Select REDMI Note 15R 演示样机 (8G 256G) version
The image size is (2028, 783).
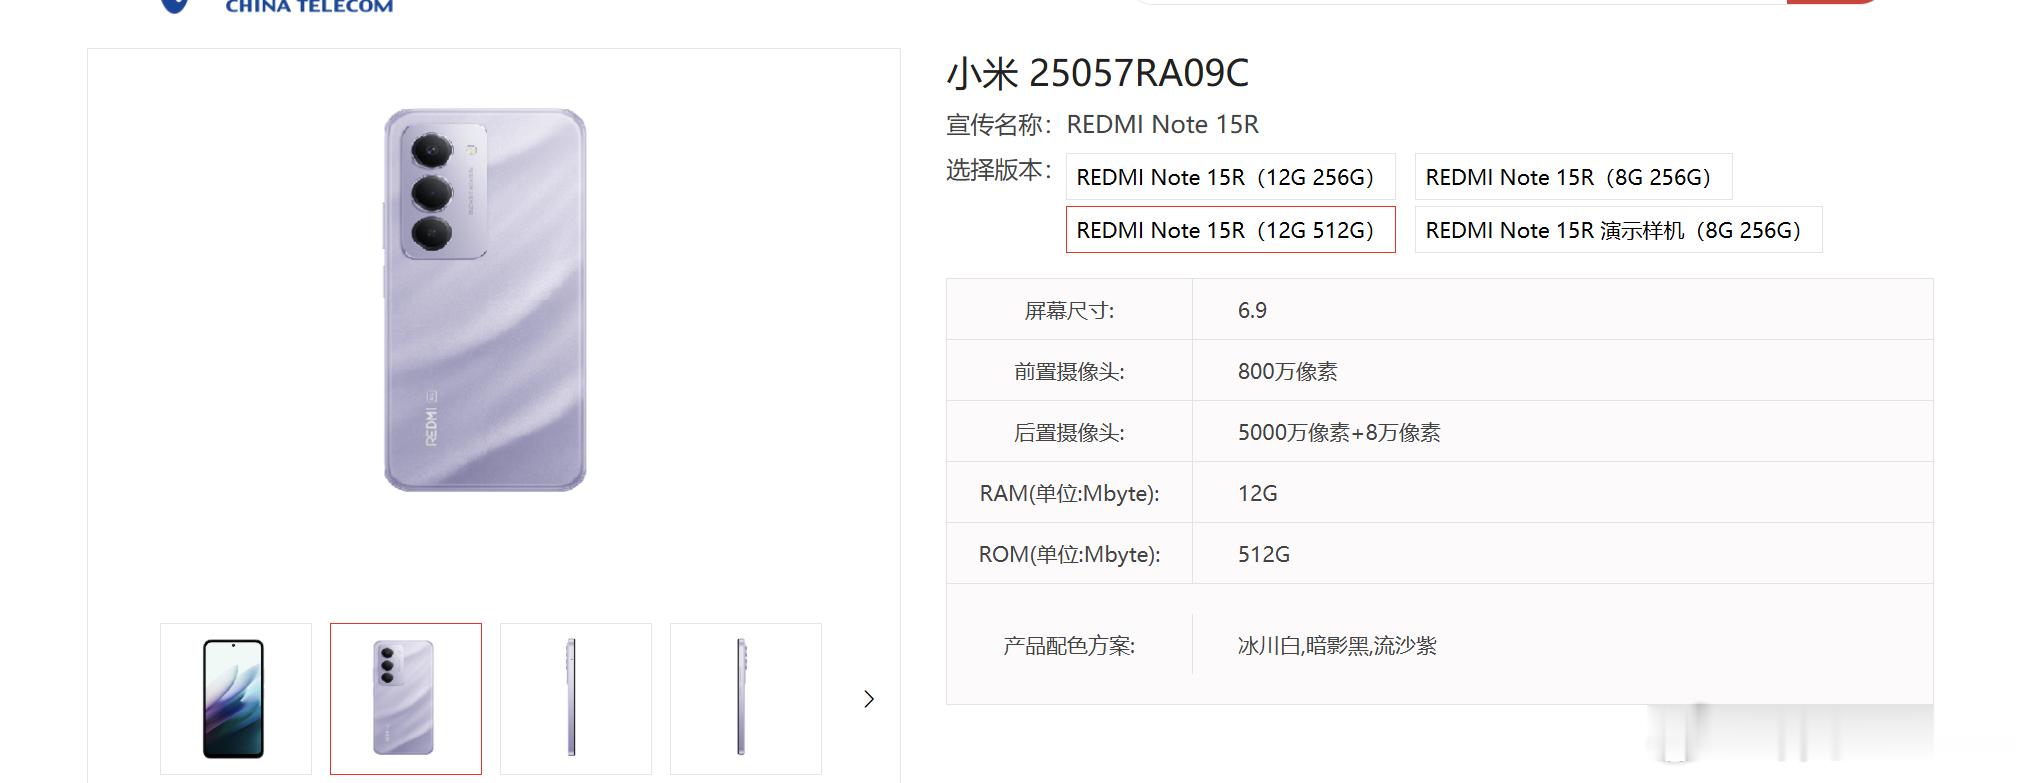[x=1618, y=230]
